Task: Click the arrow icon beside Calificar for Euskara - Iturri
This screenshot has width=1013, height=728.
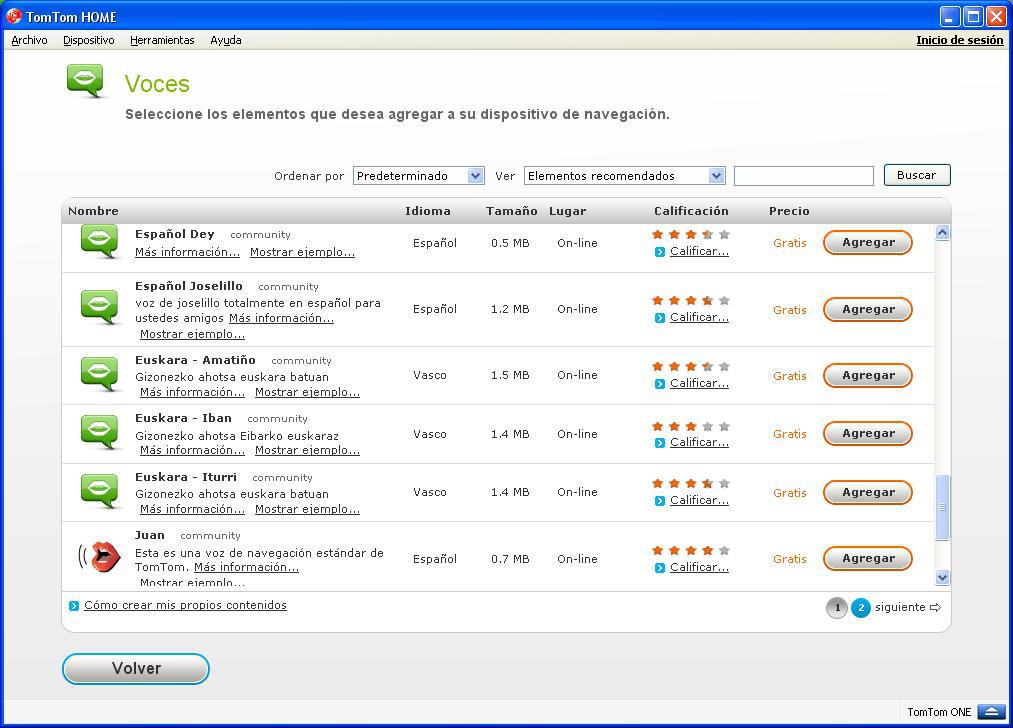Action: click(x=660, y=501)
